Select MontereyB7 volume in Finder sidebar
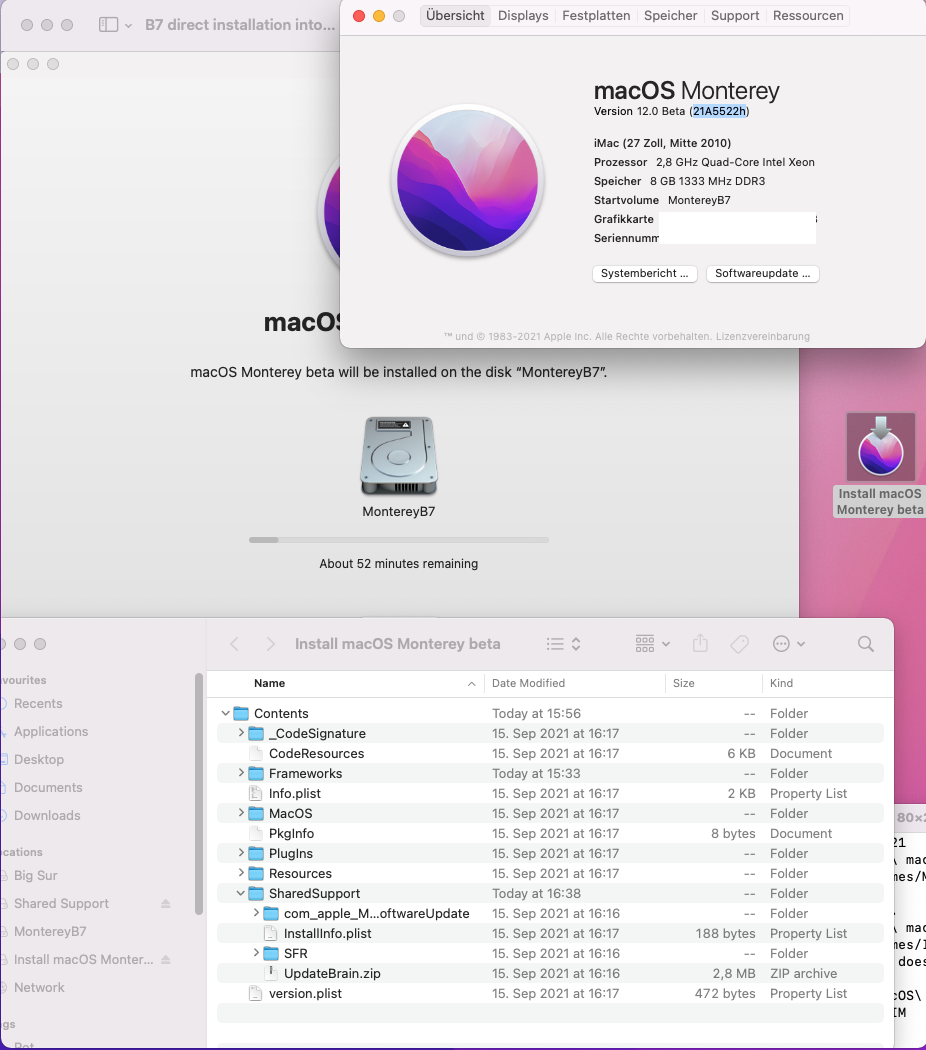The image size is (926, 1050). tap(50, 931)
